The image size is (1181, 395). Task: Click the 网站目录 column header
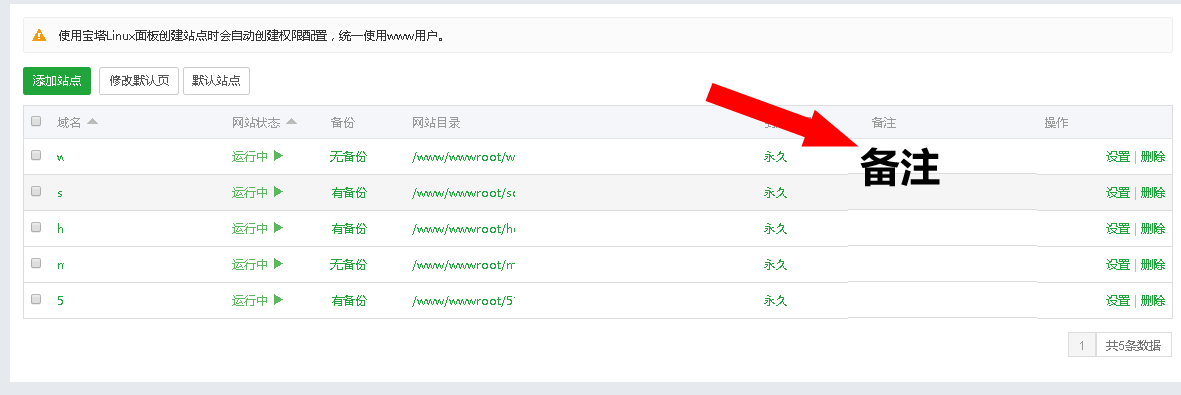point(436,122)
